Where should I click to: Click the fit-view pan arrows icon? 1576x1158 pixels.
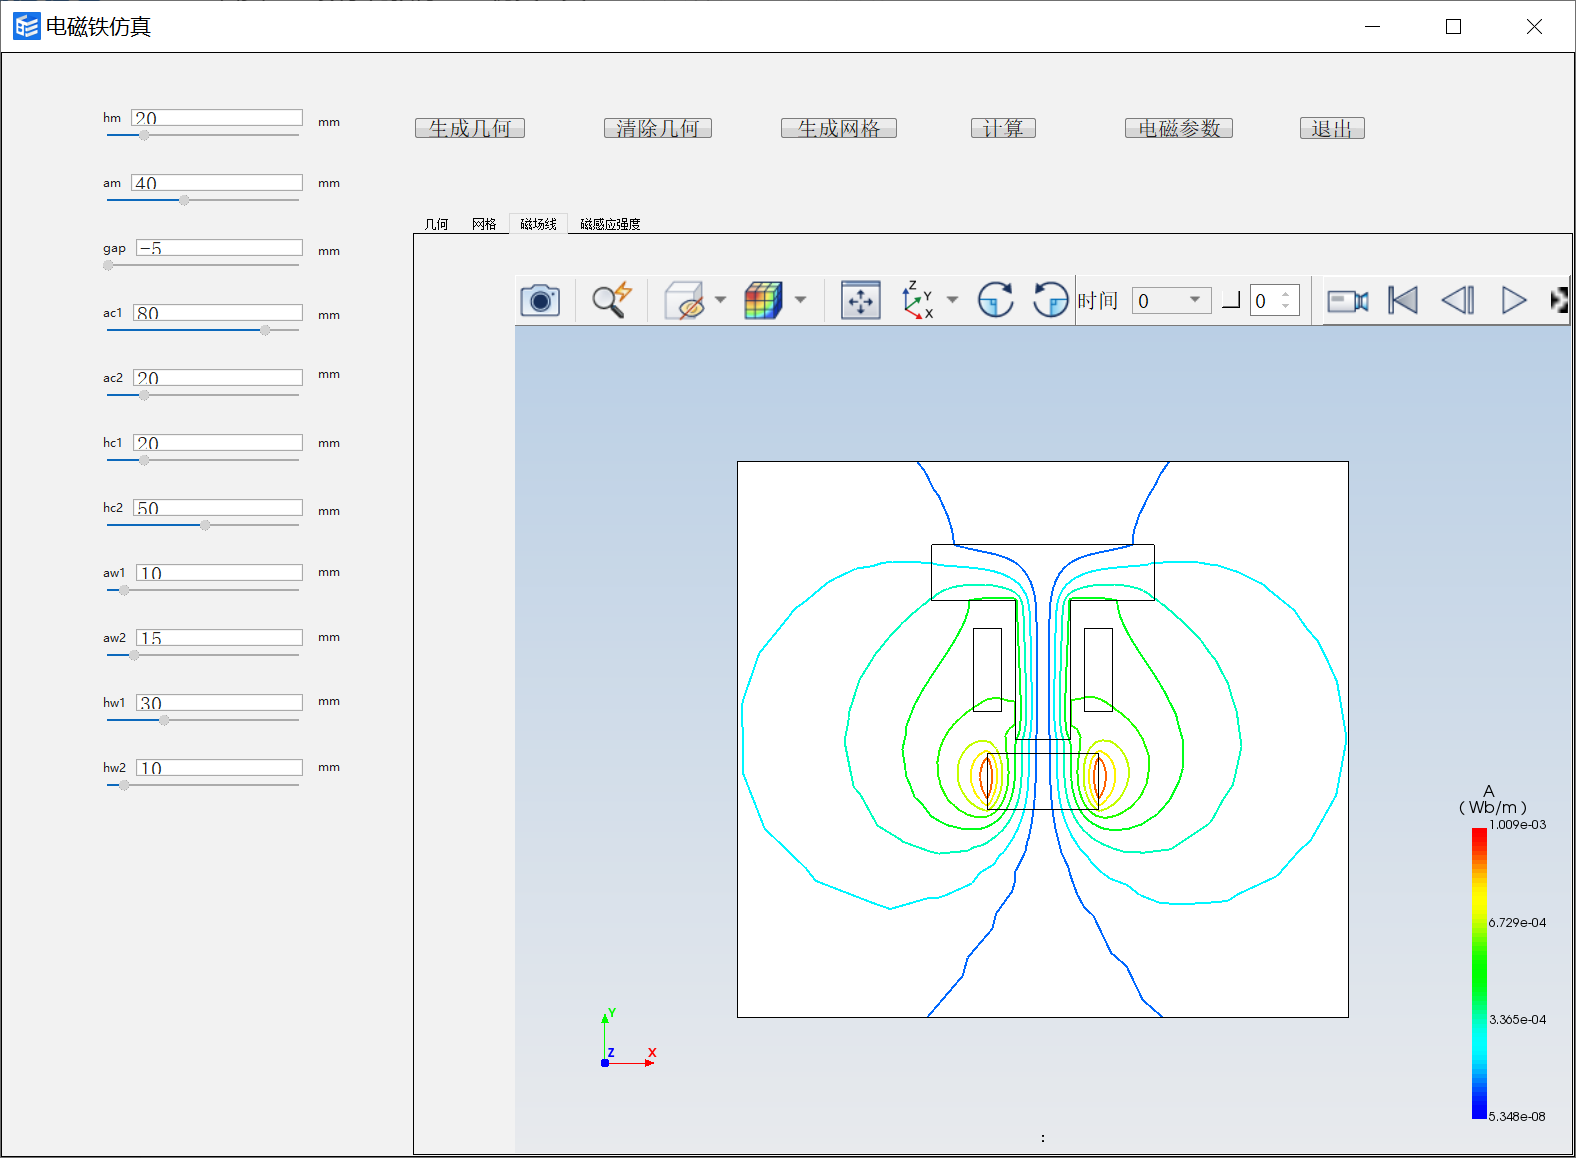click(x=861, y=300)
